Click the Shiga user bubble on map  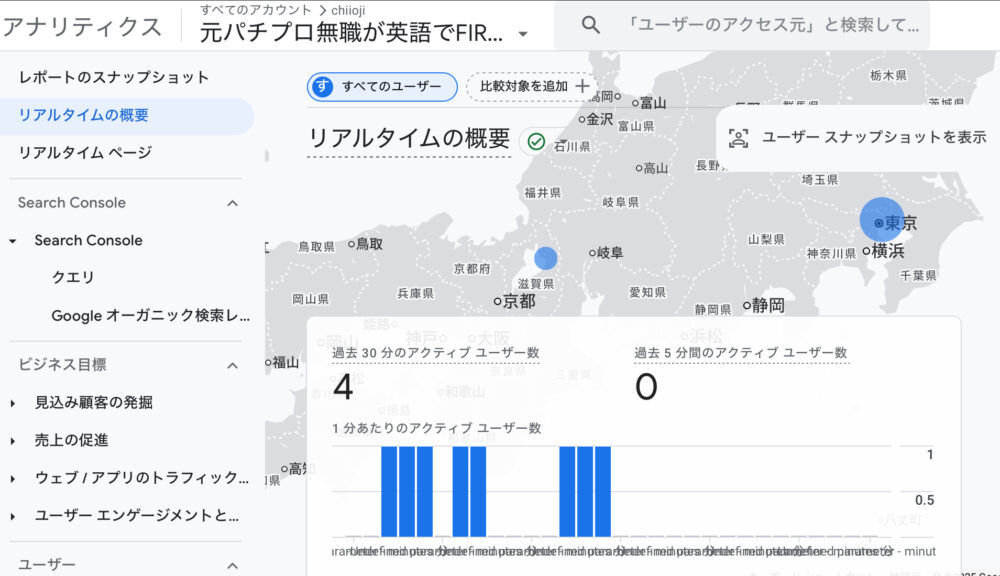[x=545, y=258]
